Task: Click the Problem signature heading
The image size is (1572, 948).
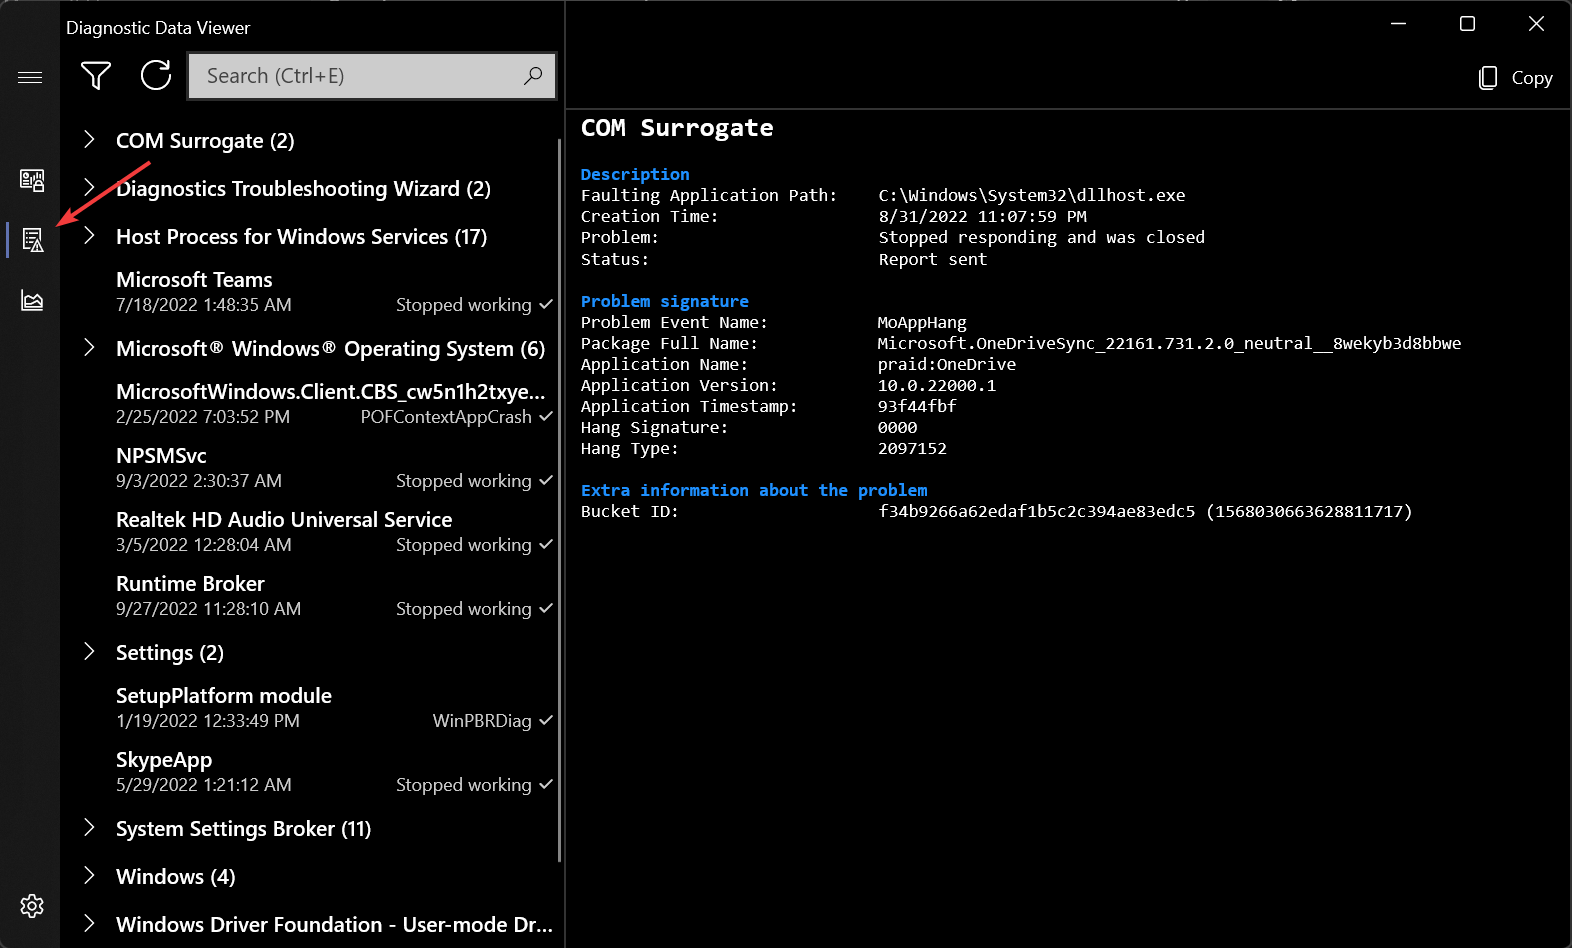Action: [664, 301]
